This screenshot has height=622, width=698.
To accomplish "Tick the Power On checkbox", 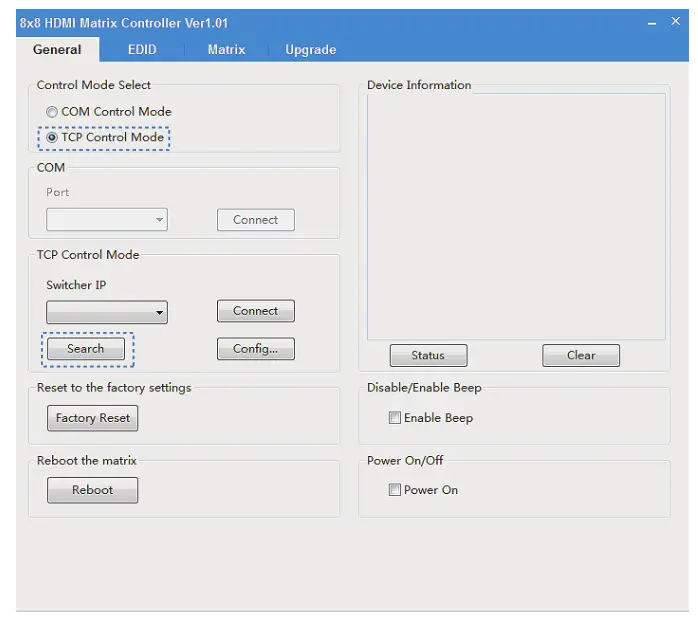I will (395, 490).
